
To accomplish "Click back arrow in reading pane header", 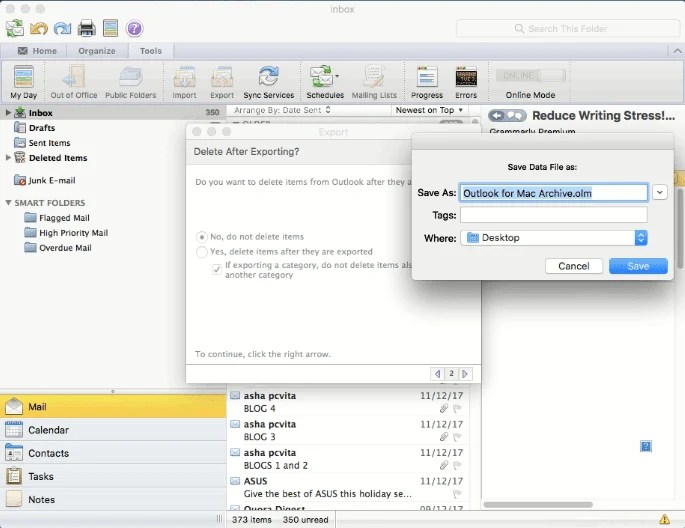I will [497, 116].
